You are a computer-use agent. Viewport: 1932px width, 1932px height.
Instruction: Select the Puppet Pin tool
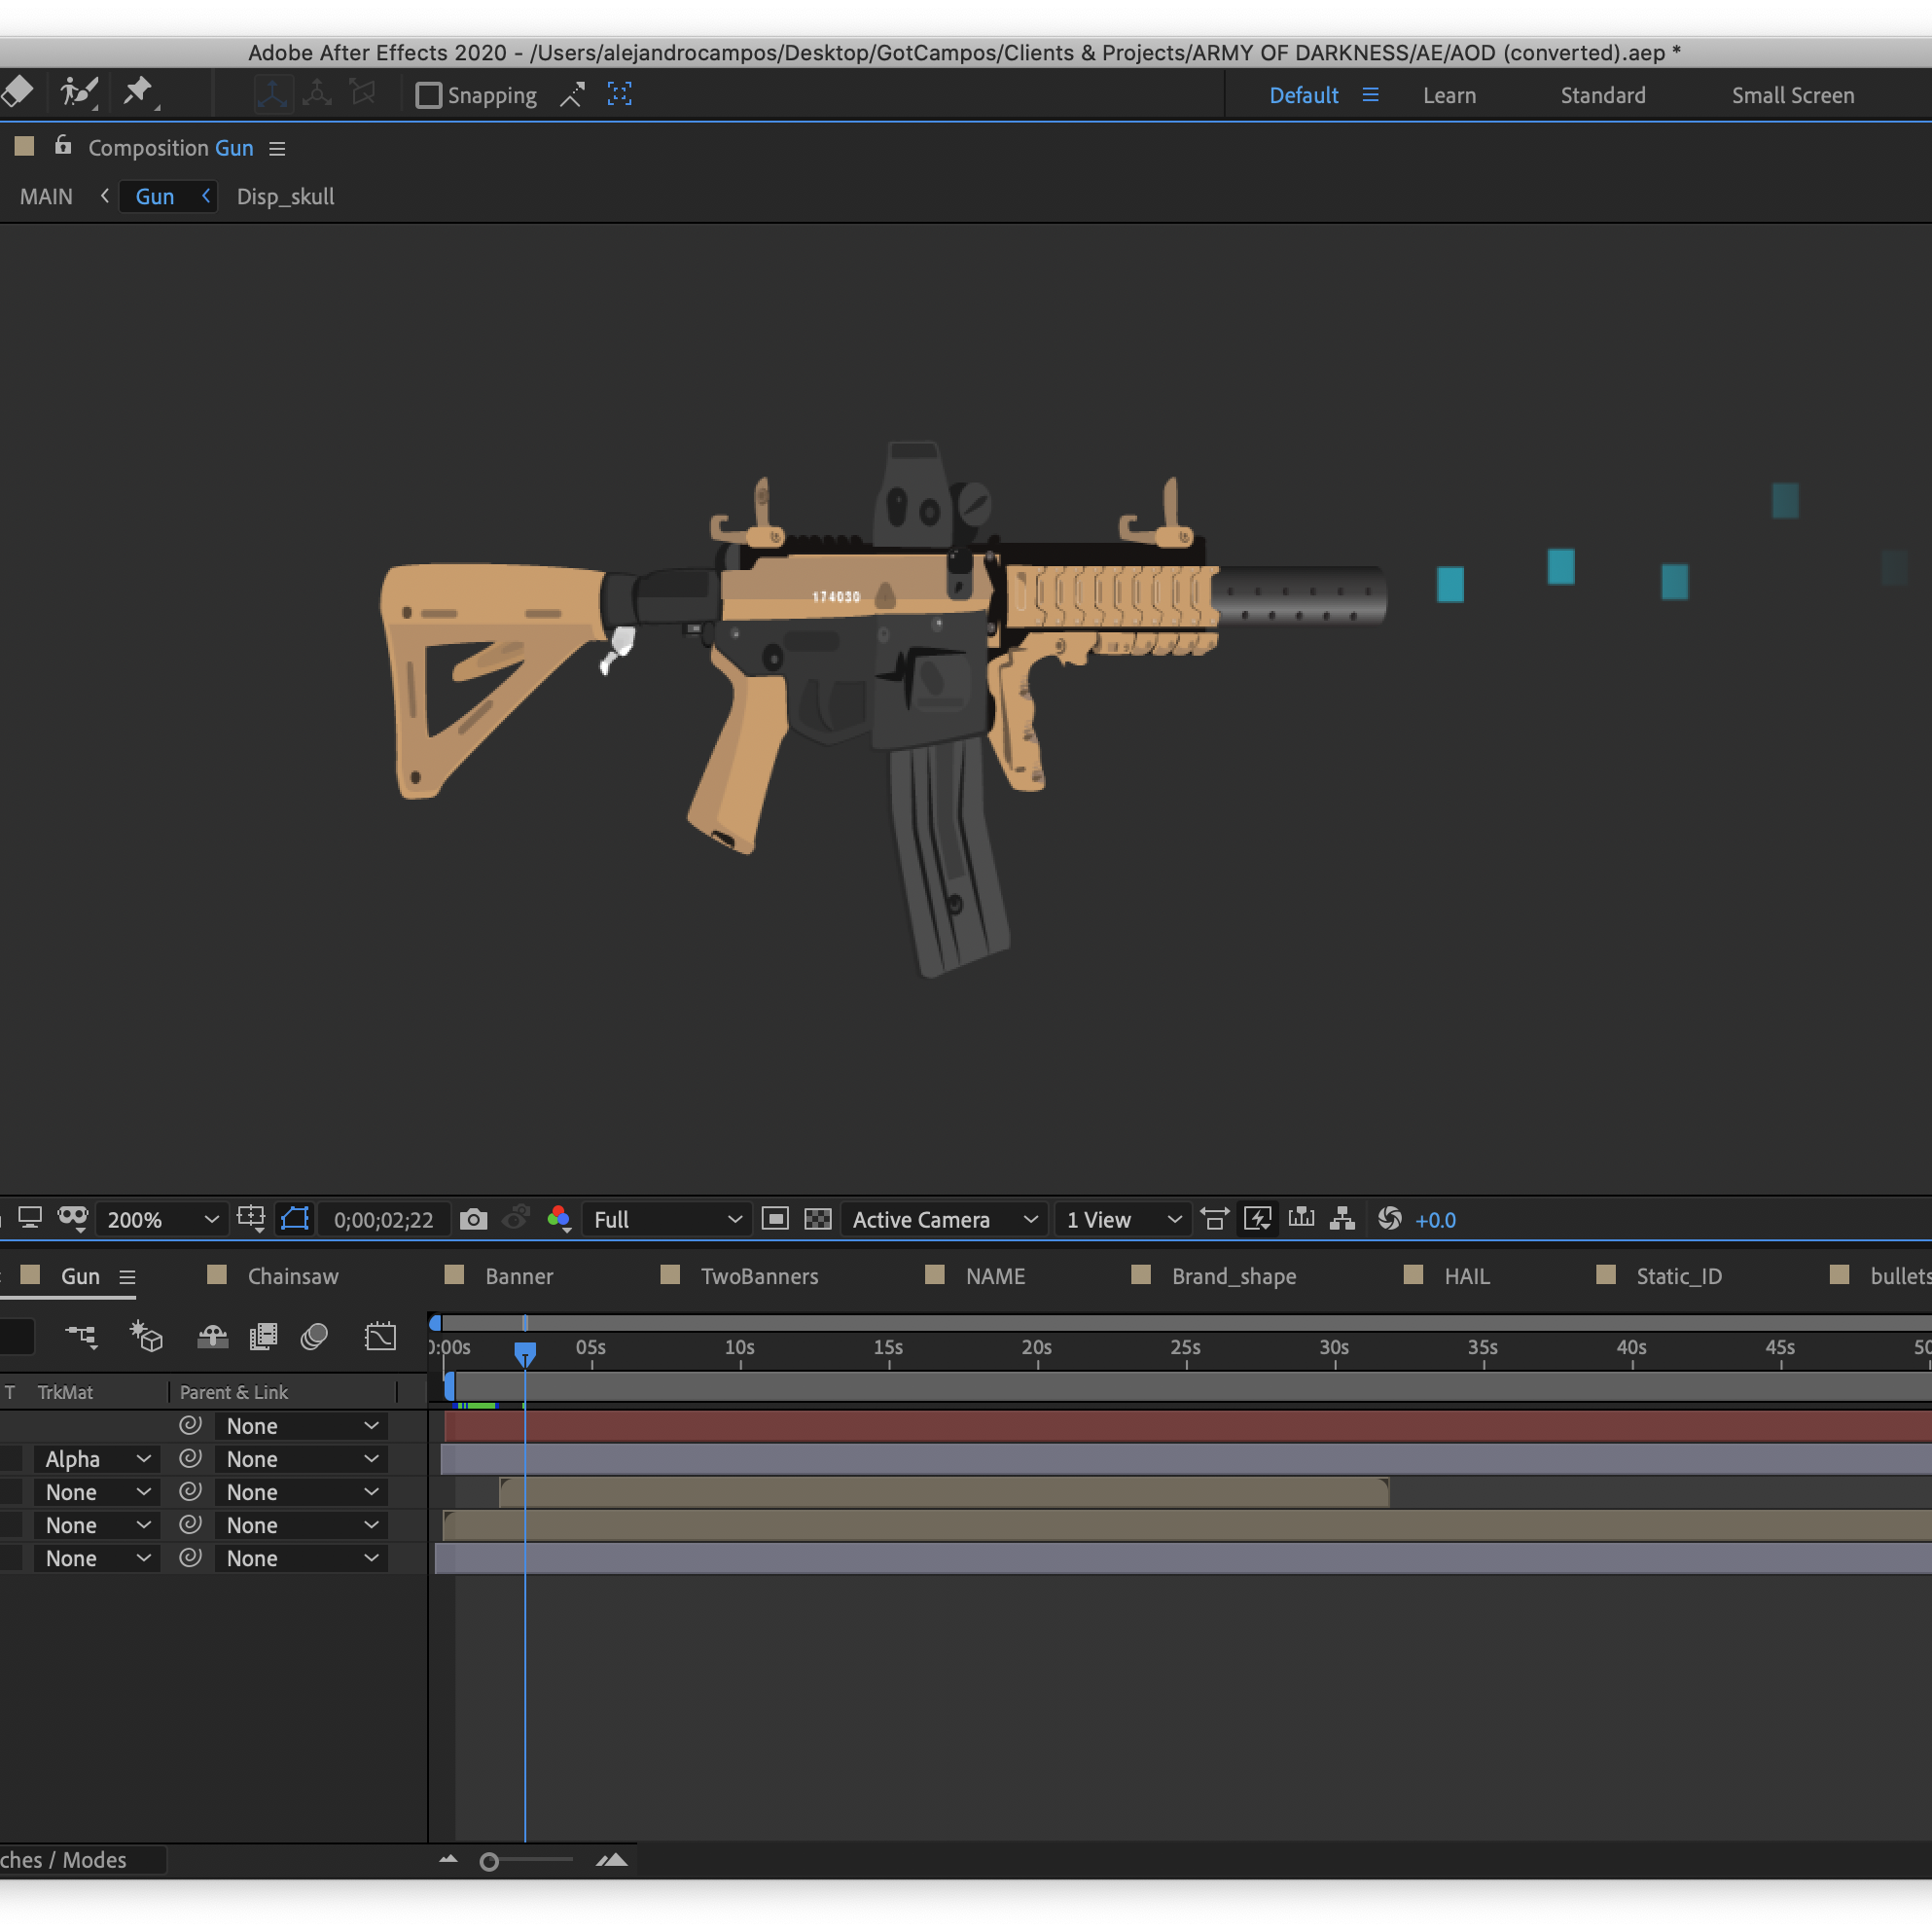pos(138,93)
